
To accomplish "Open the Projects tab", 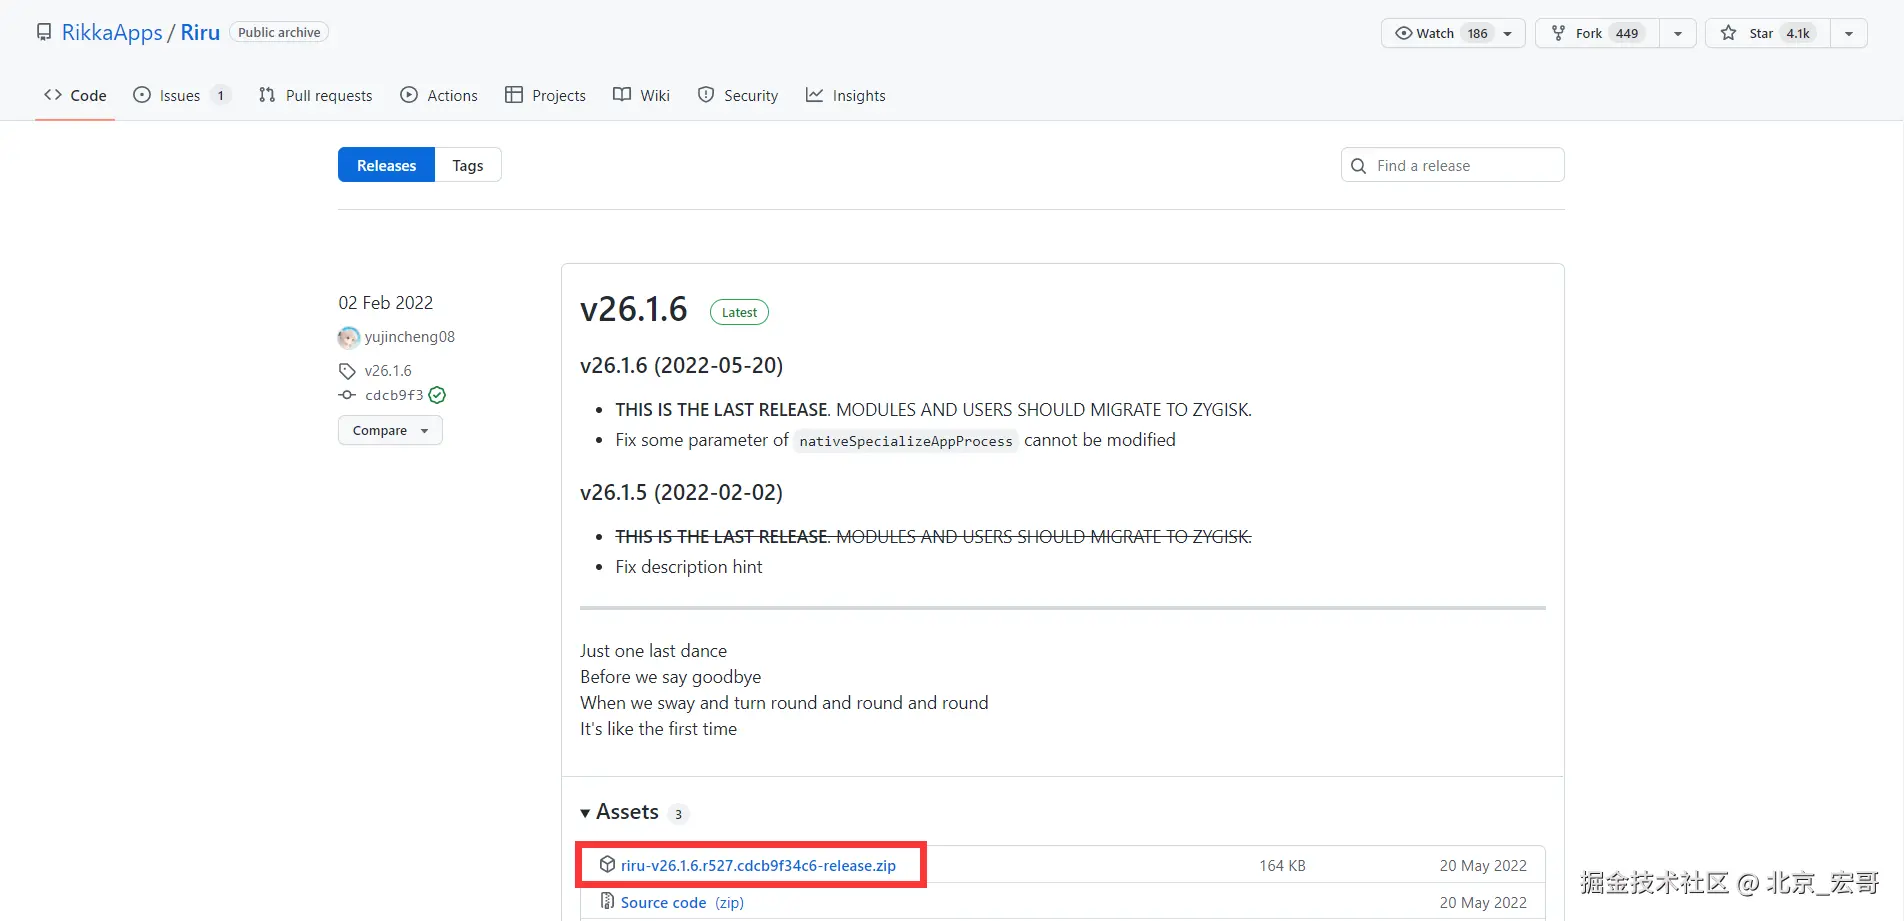I will pyautogui.click(x=546, y=95).
